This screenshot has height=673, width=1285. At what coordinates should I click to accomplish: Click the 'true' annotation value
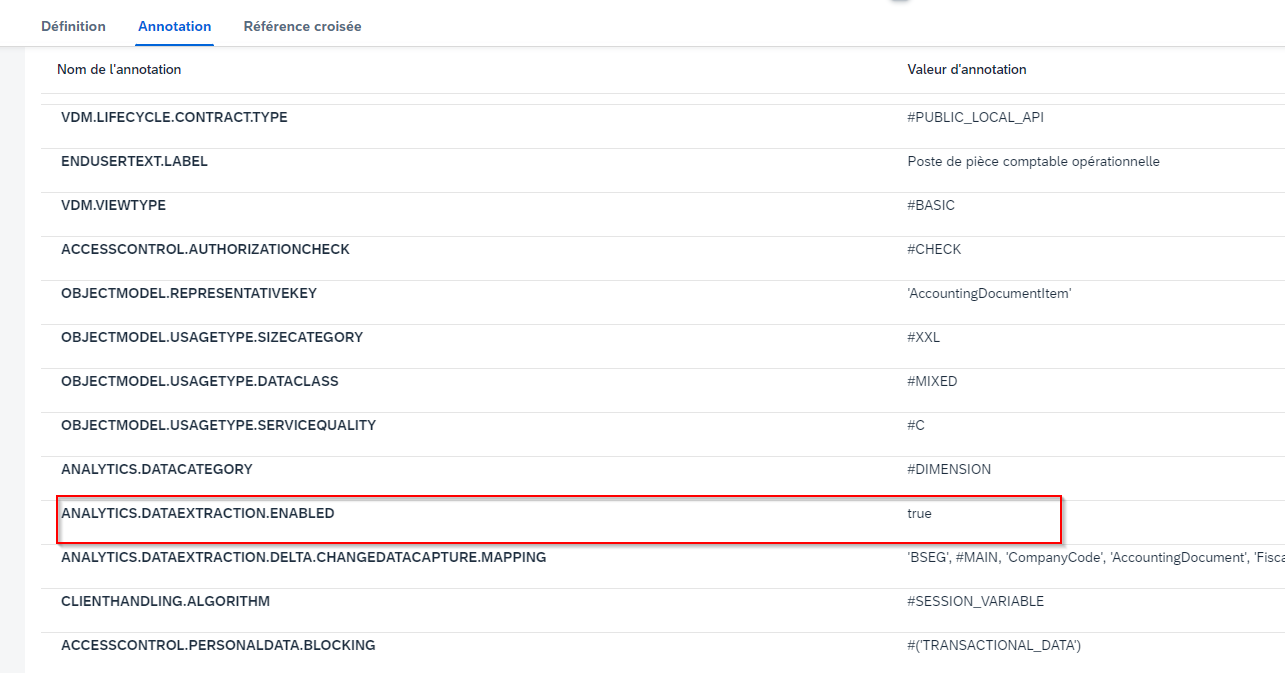[x=919, y=513]
